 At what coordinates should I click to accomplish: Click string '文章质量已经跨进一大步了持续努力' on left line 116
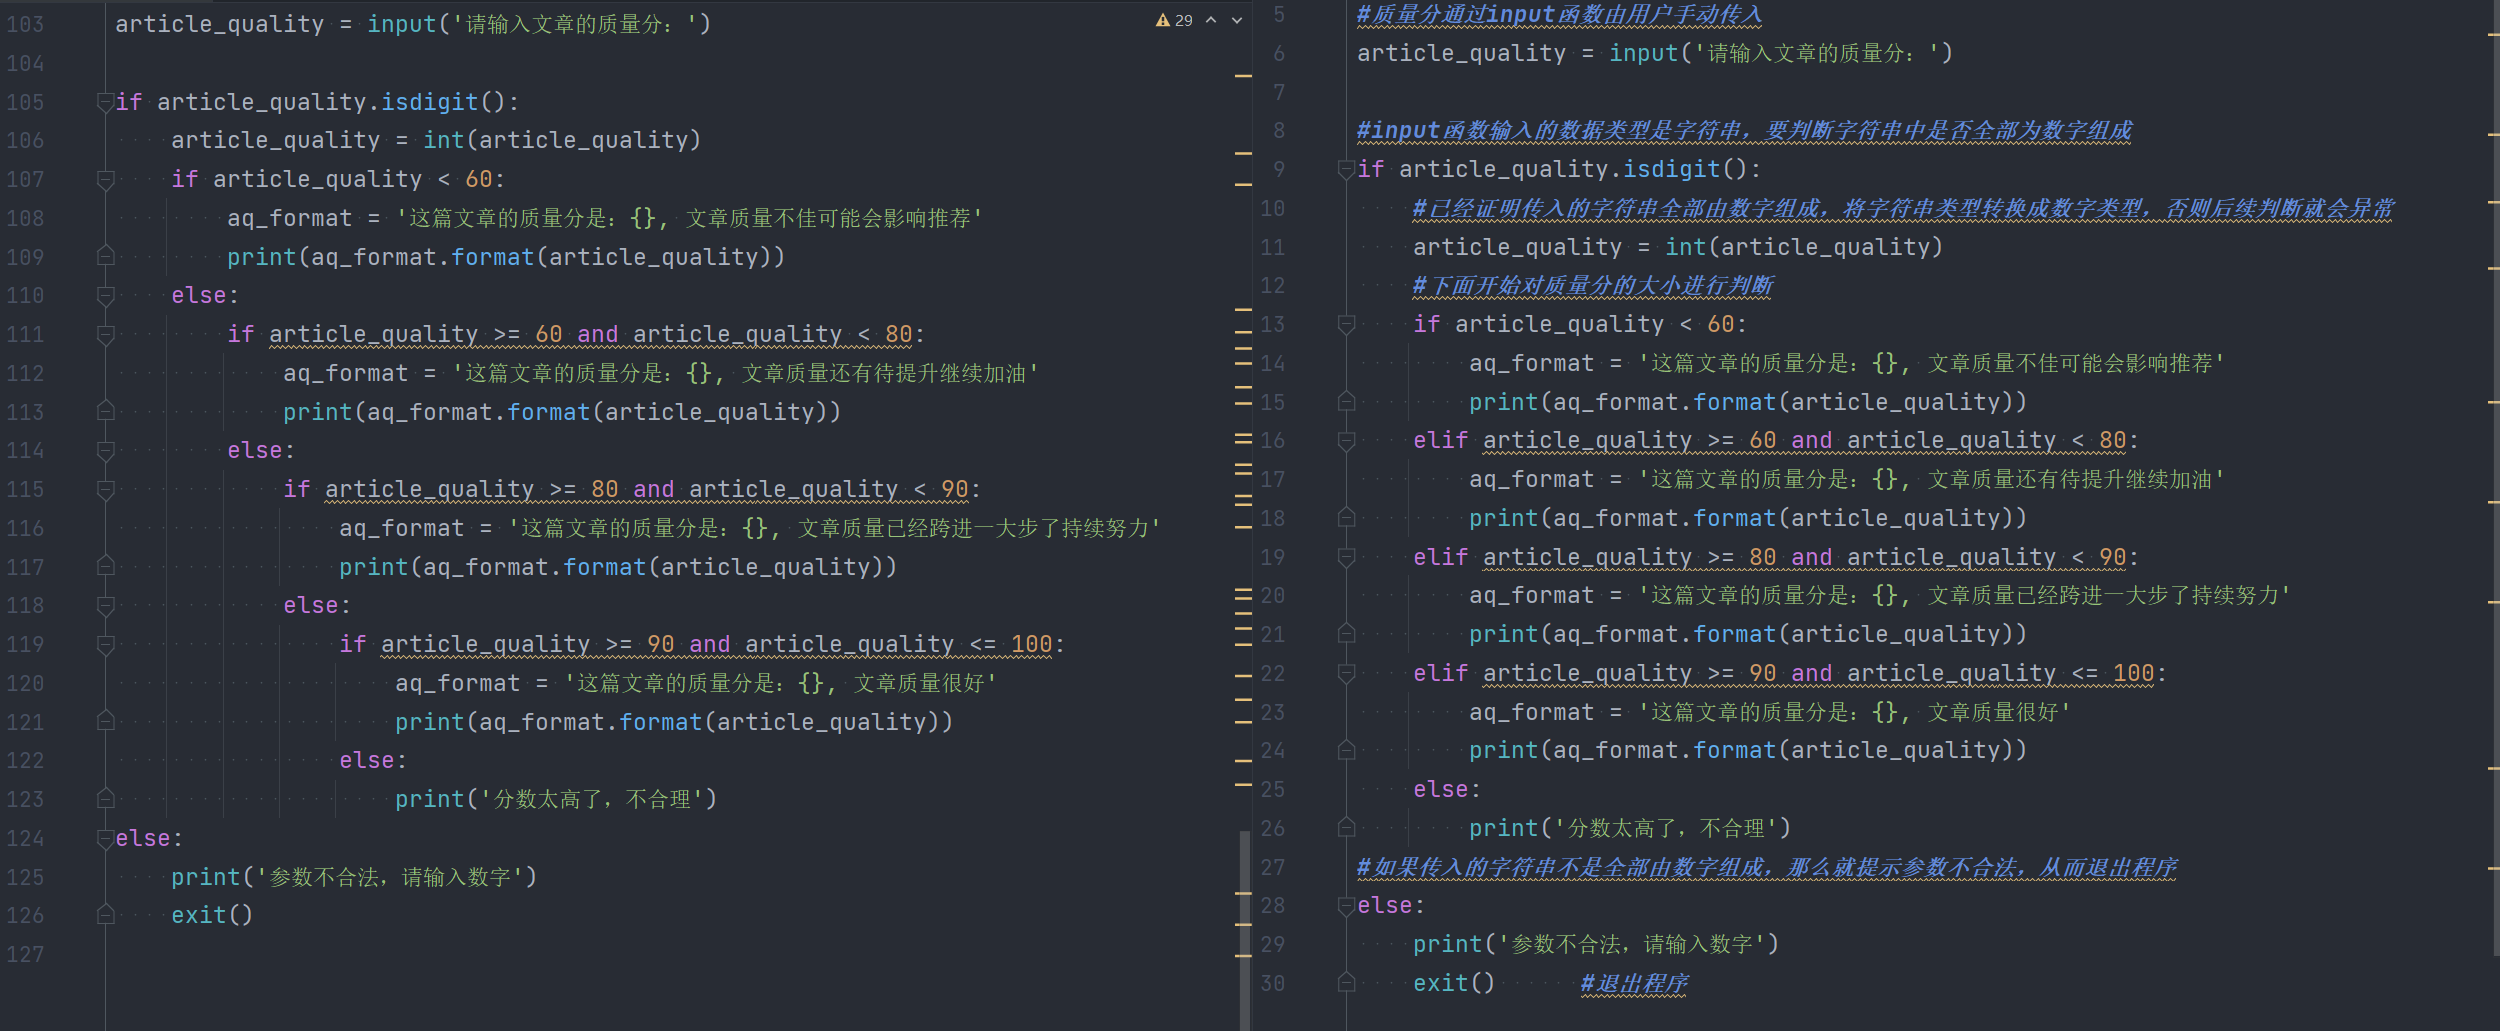pyautogui.click(x=973, y=528)
